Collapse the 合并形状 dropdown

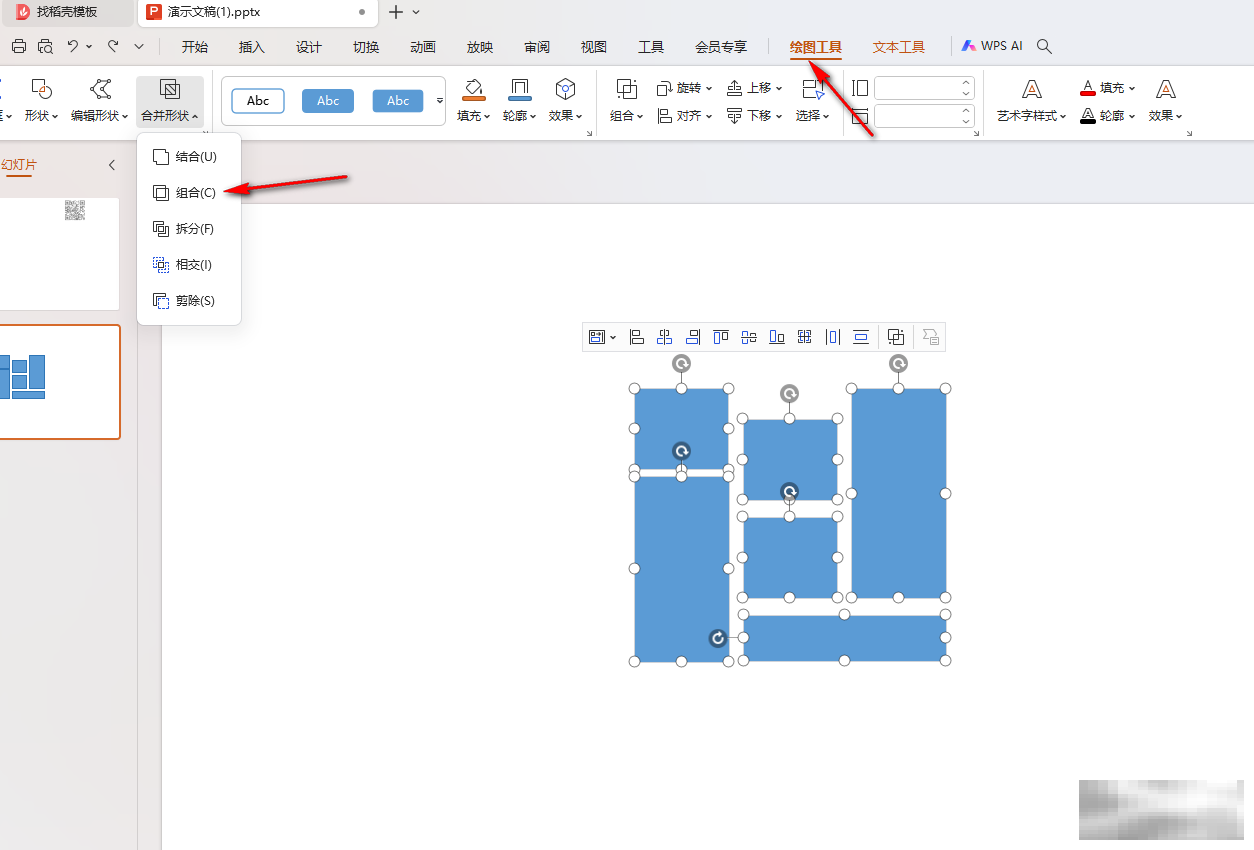(x=170, y=100)
